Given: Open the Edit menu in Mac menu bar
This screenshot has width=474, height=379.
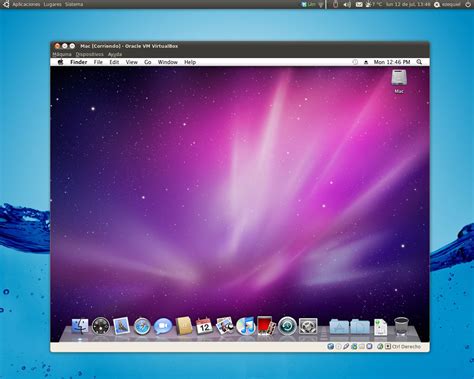Looking at the screenshot, I should [114, 62].
